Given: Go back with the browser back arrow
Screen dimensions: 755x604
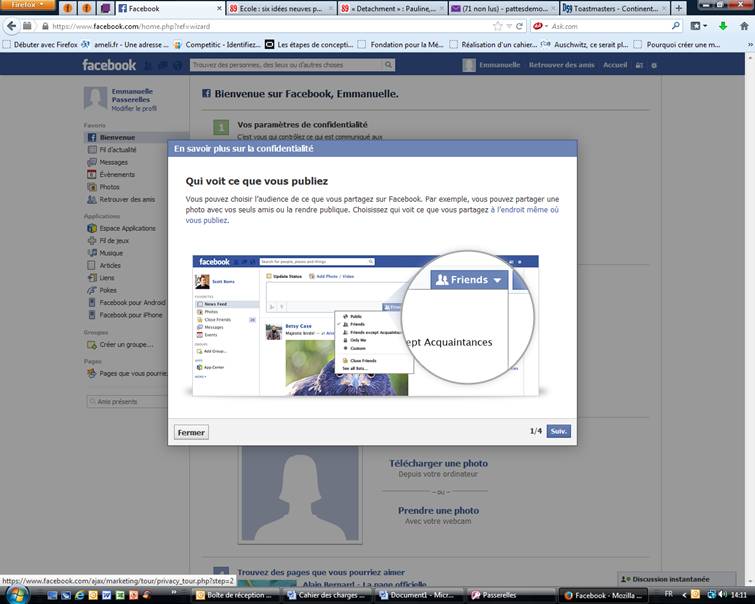Looking at the screenshot, I should [11, 26].
